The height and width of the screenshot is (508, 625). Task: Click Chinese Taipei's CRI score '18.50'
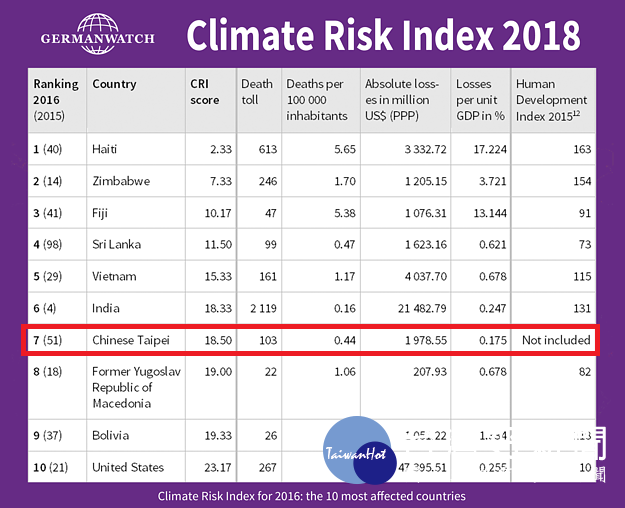(218, 341)
